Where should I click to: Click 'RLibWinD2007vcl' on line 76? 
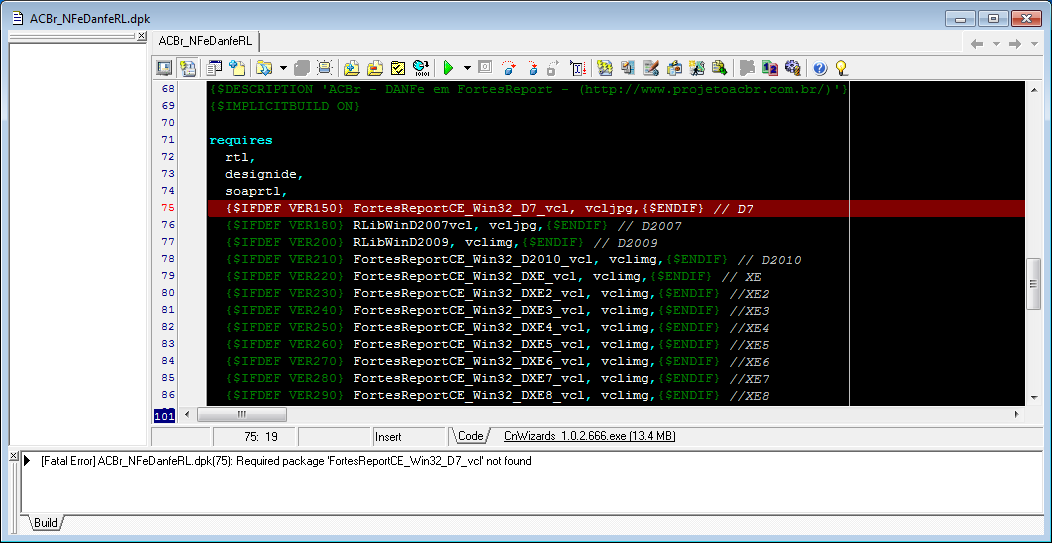pos(413,225)
